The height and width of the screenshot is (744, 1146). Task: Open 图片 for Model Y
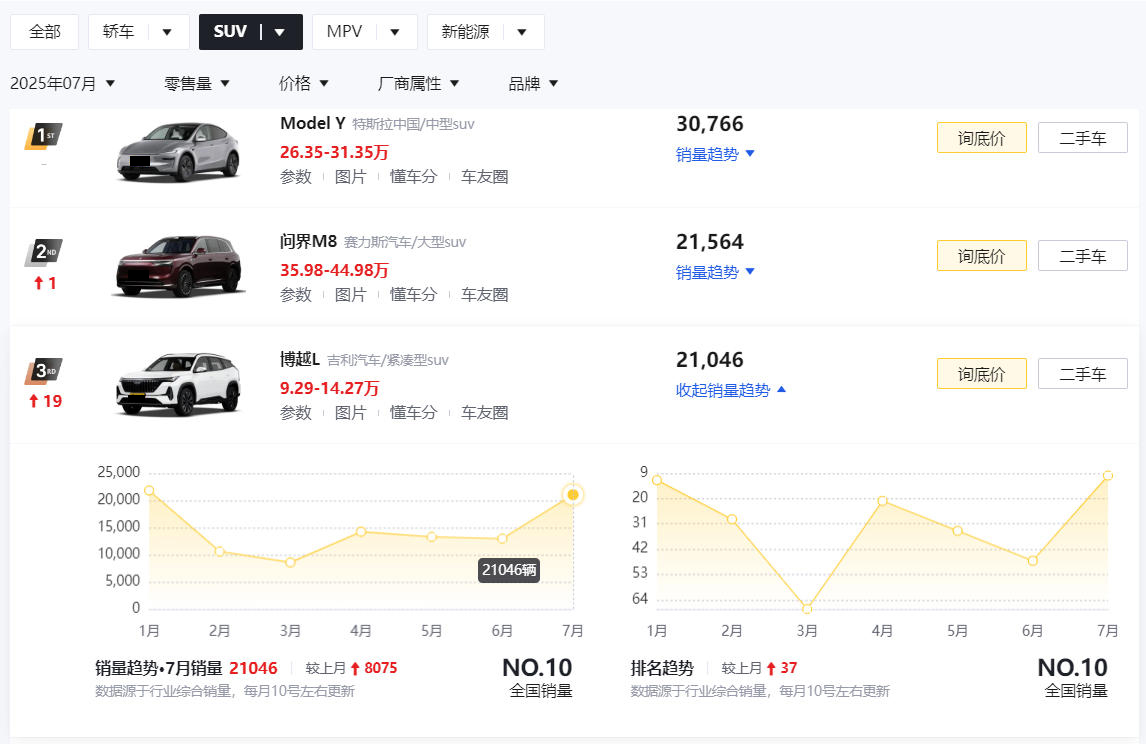350,177
